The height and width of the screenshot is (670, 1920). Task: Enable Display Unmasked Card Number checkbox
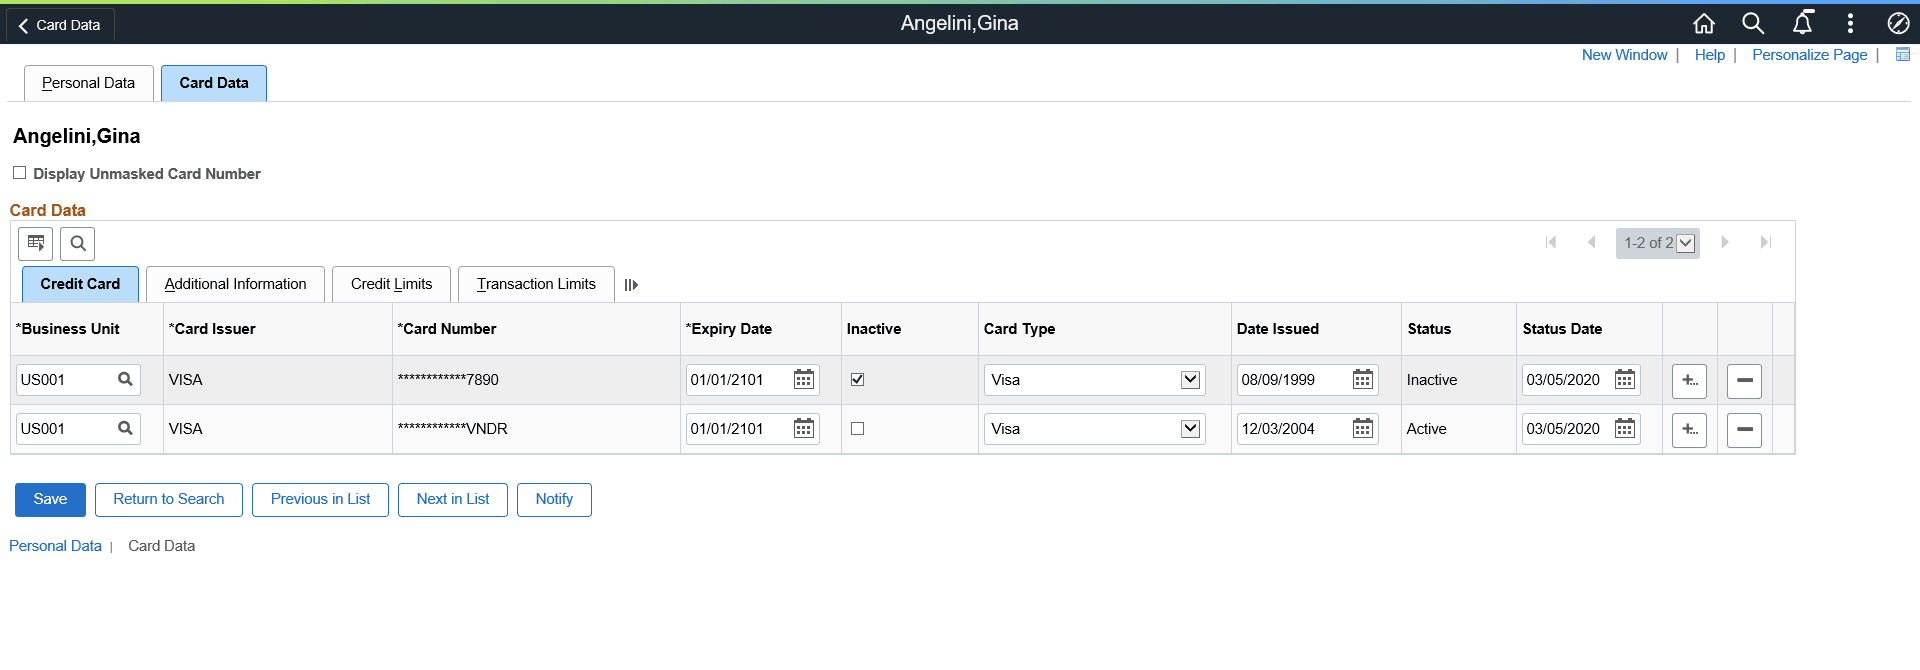[x=19, y=173]
